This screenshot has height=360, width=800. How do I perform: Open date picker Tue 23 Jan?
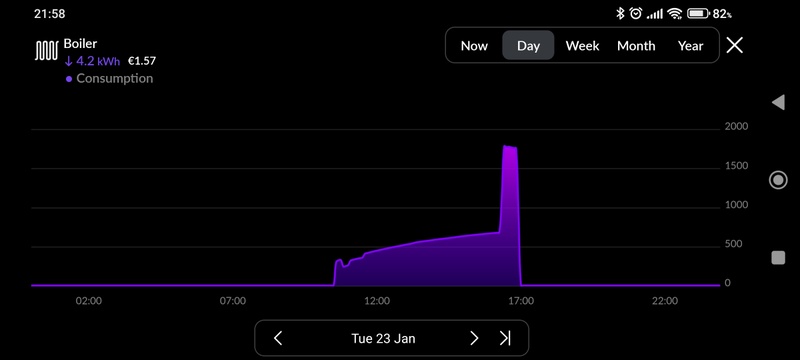[x=383, y=339]
